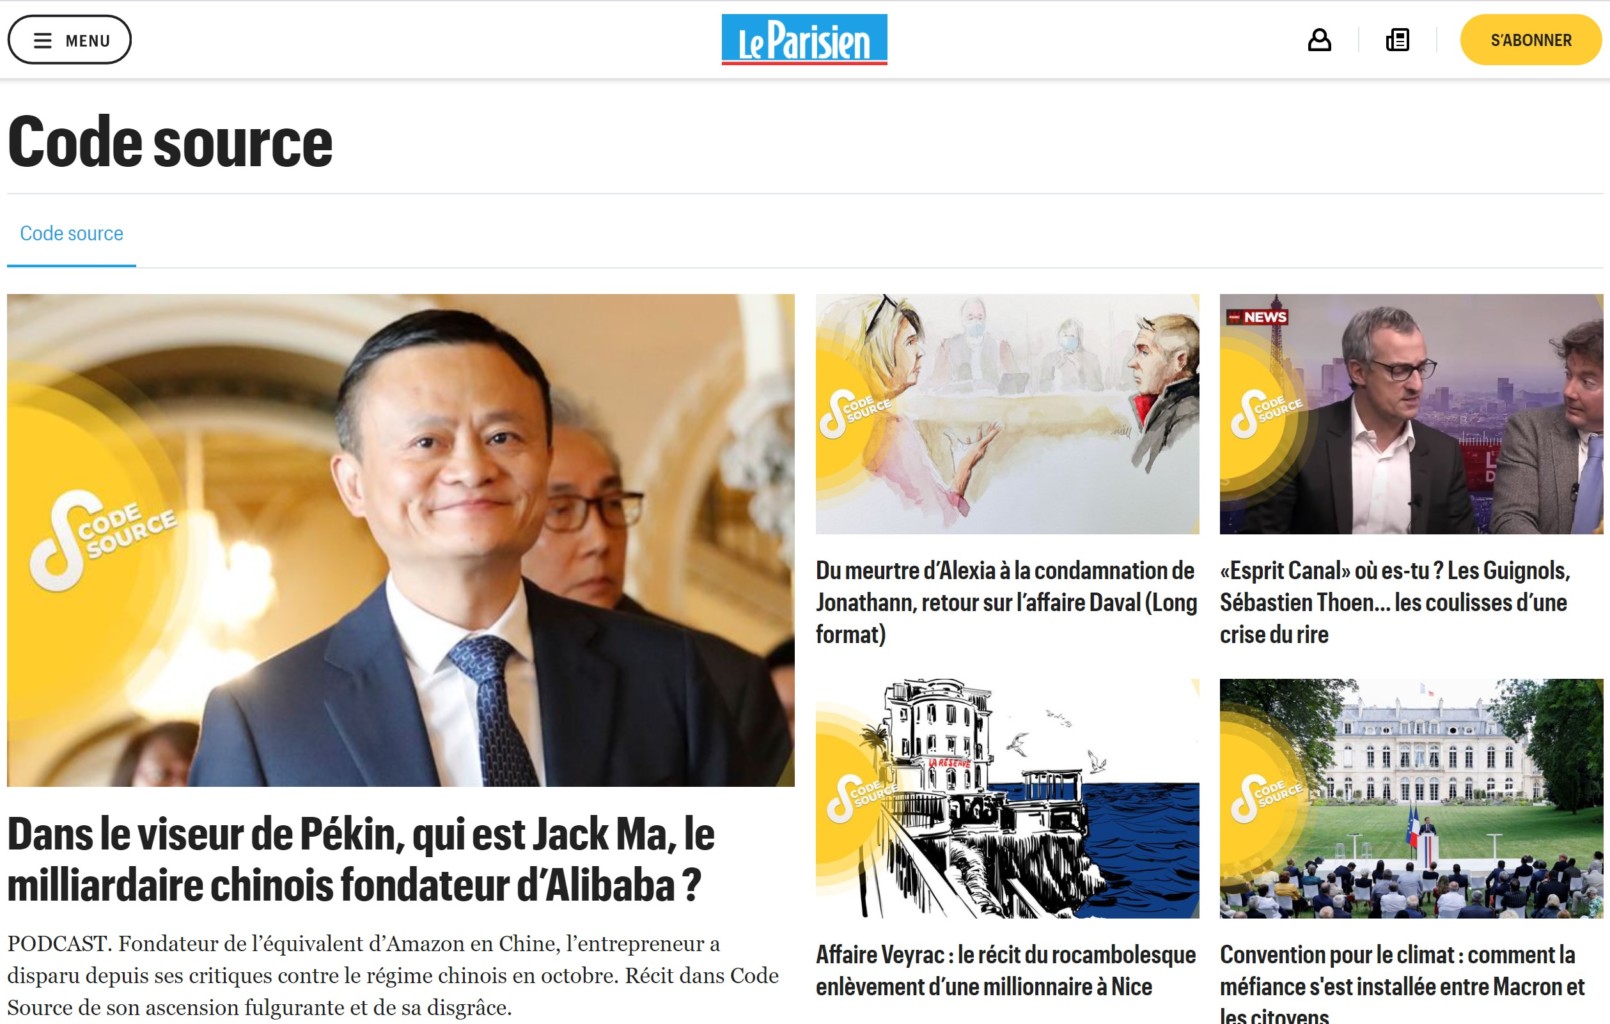
Task: Click the NEWS badge on studio image
Action: [1258, 317]
